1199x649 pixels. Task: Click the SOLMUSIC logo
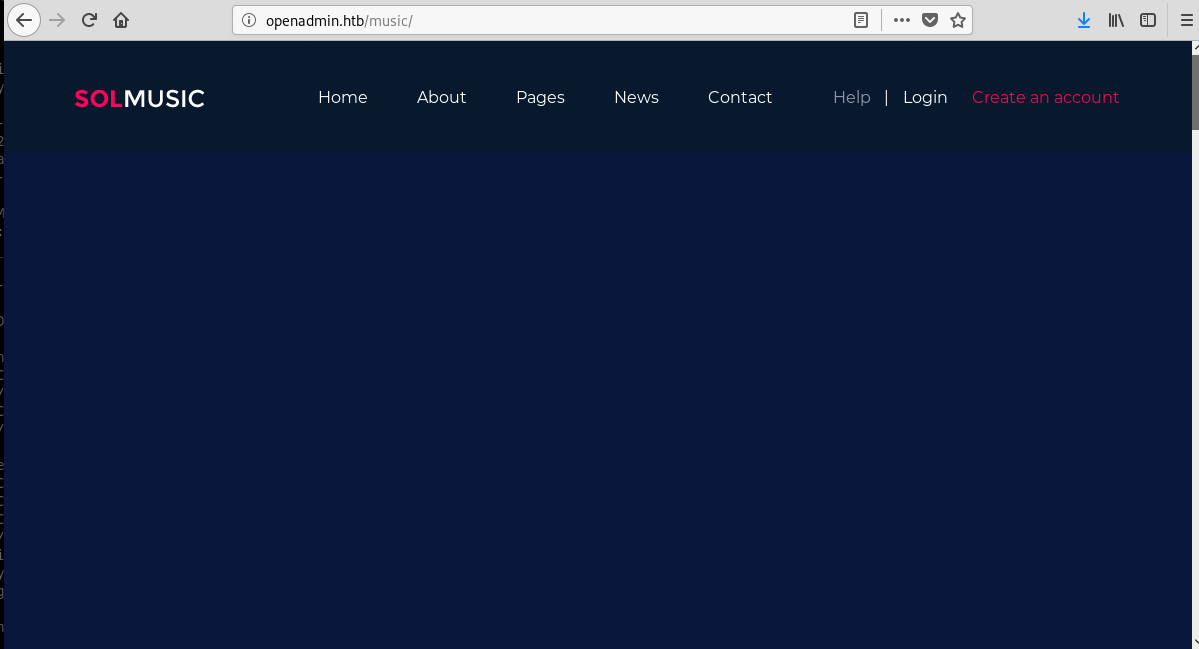(139, 99)
